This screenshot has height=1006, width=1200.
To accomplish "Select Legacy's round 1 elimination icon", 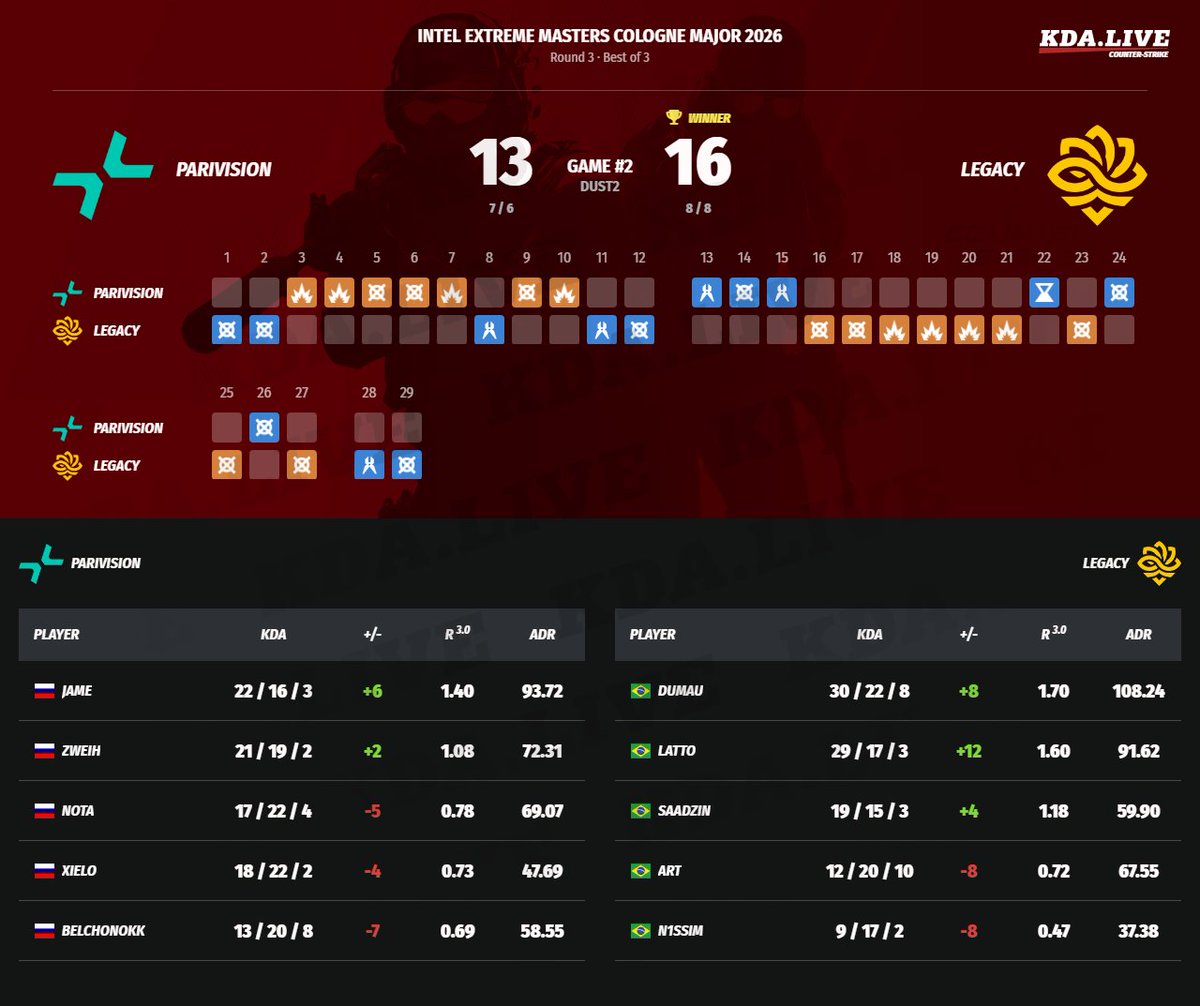I will tap(227, 329).
